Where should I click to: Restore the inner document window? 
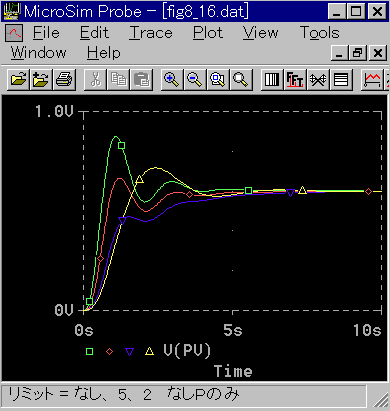(358, 53)
